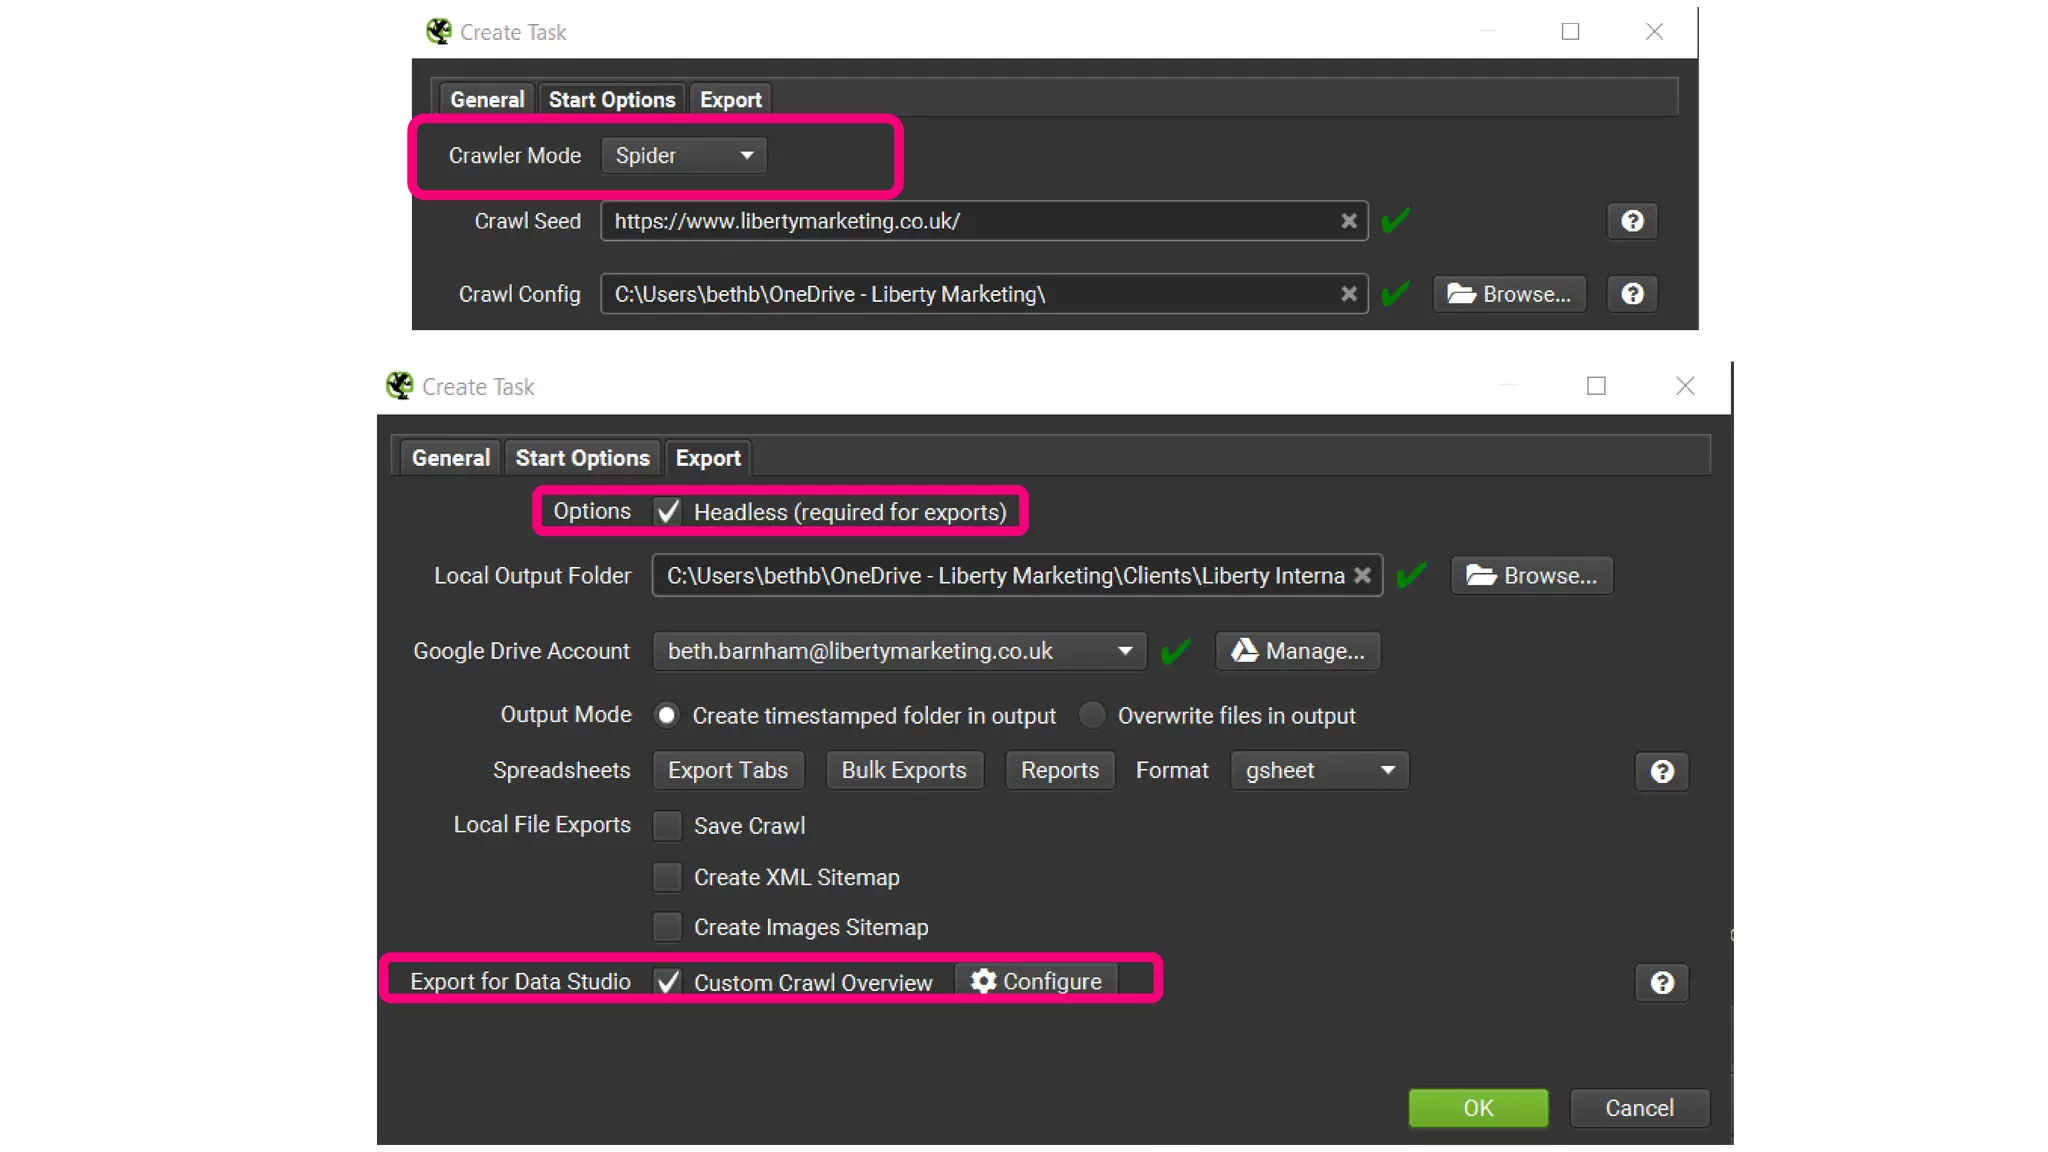
Task: Uncheck the Headless option checkbox
Action: 667,512
